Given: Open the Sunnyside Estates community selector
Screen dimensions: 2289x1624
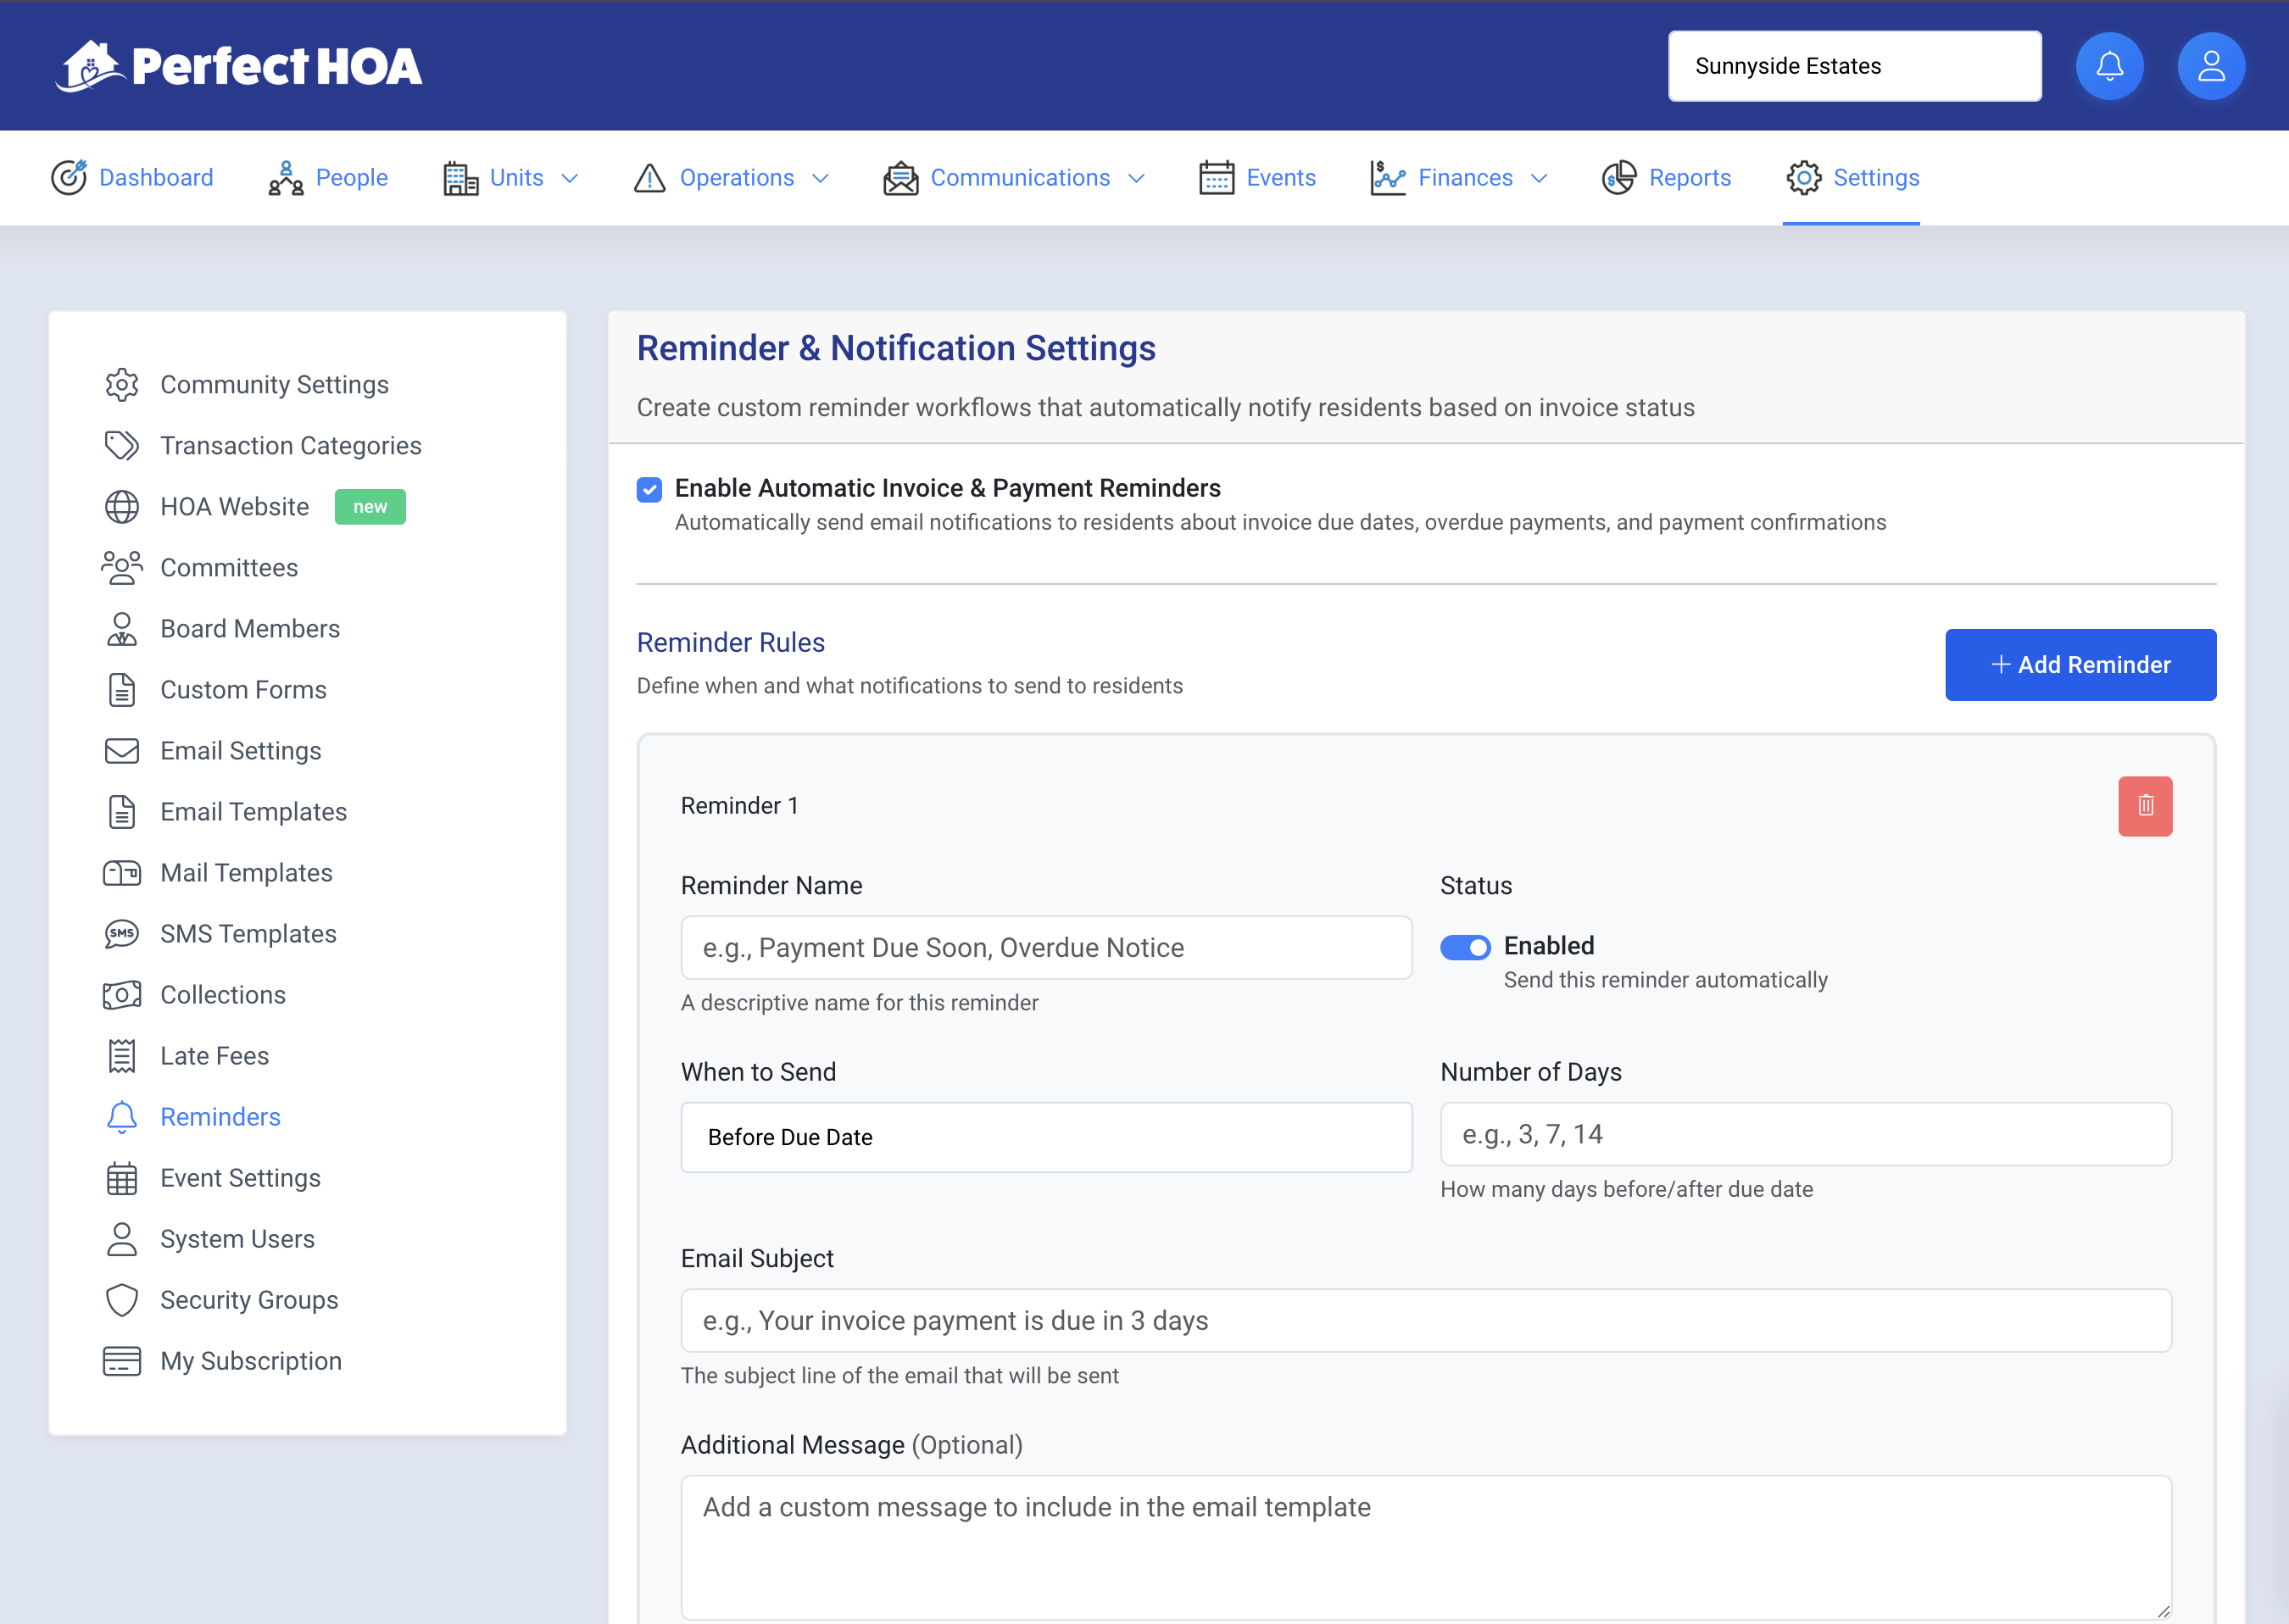Looking at the screenshot, I should pos(1853,66).
